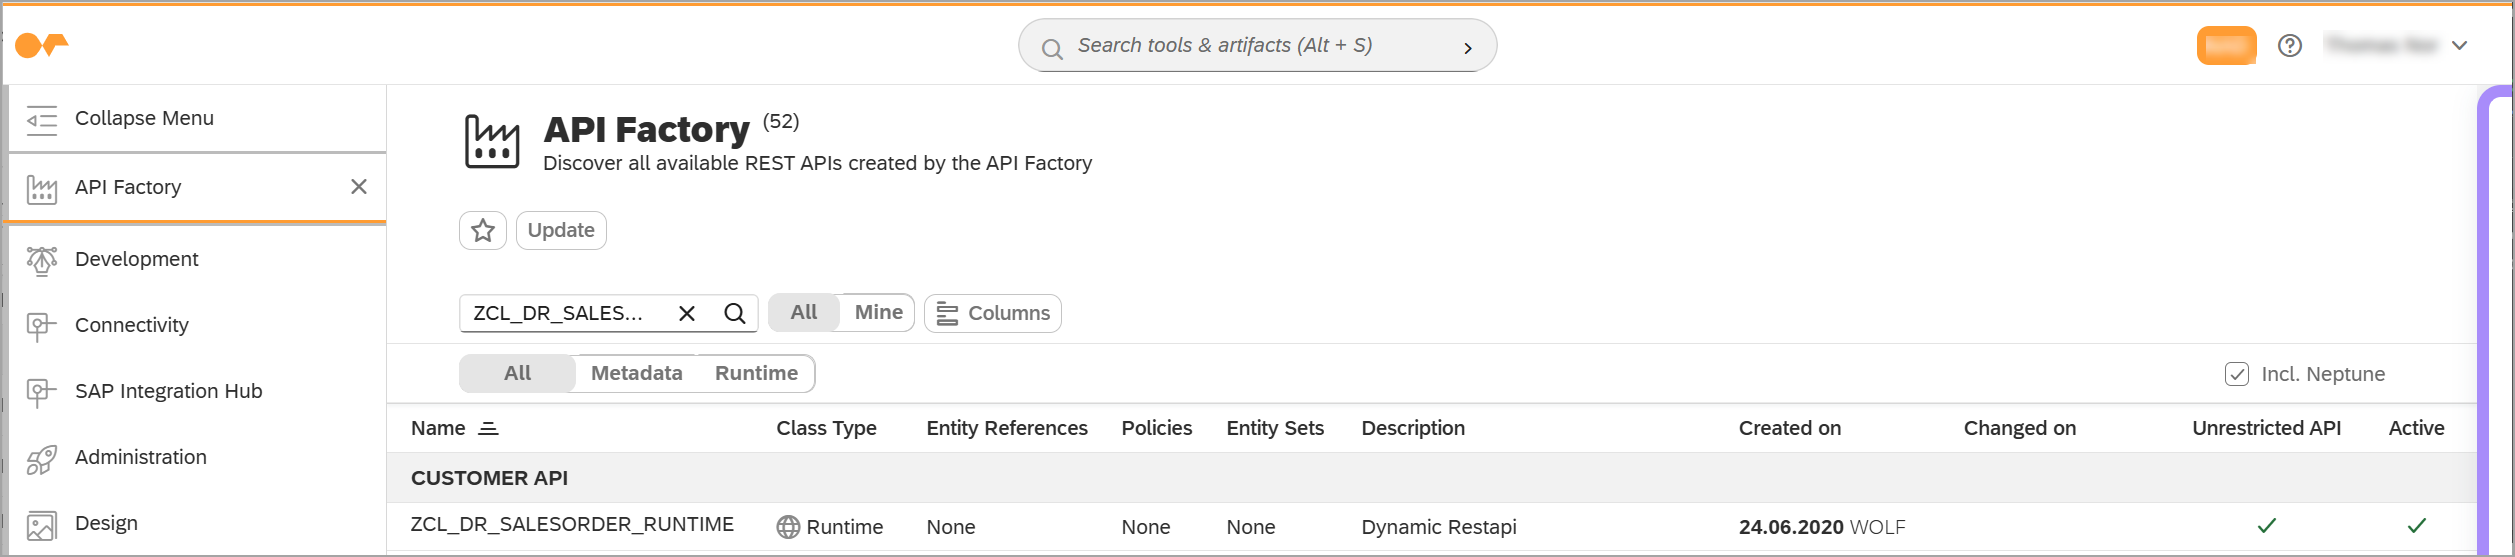Mark API Factory as favorite with the star
2515x557 pixels.
(483, 230)
